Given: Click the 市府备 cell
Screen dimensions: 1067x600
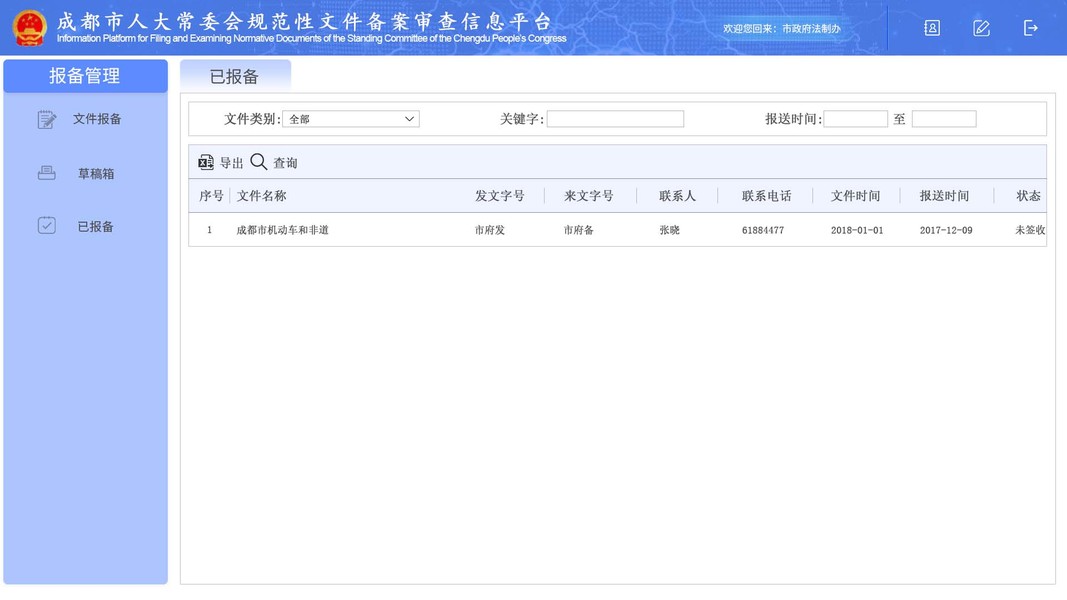Looking at the screenshot, I should click(578, 230).
